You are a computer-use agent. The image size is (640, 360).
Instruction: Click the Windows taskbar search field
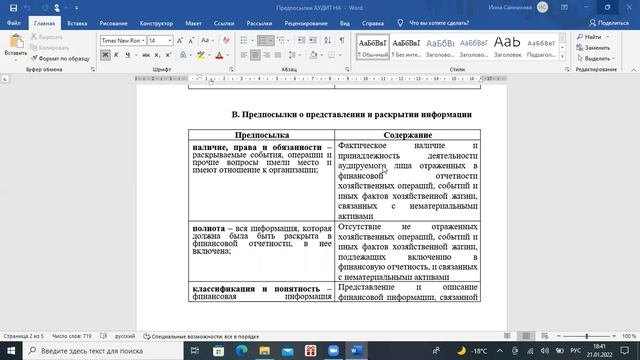click(103, 351)
